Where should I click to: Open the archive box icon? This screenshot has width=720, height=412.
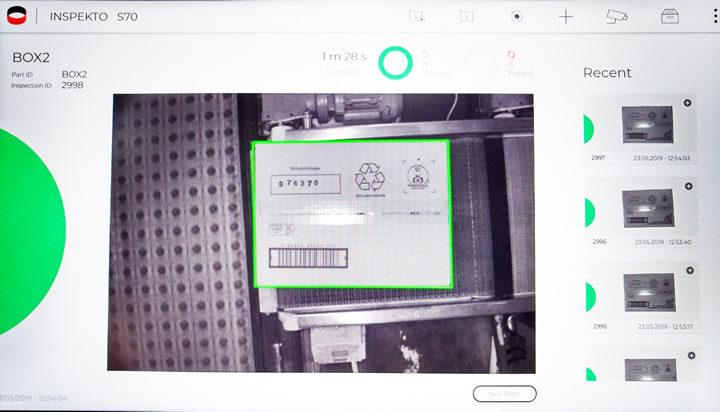coord(669,17)
